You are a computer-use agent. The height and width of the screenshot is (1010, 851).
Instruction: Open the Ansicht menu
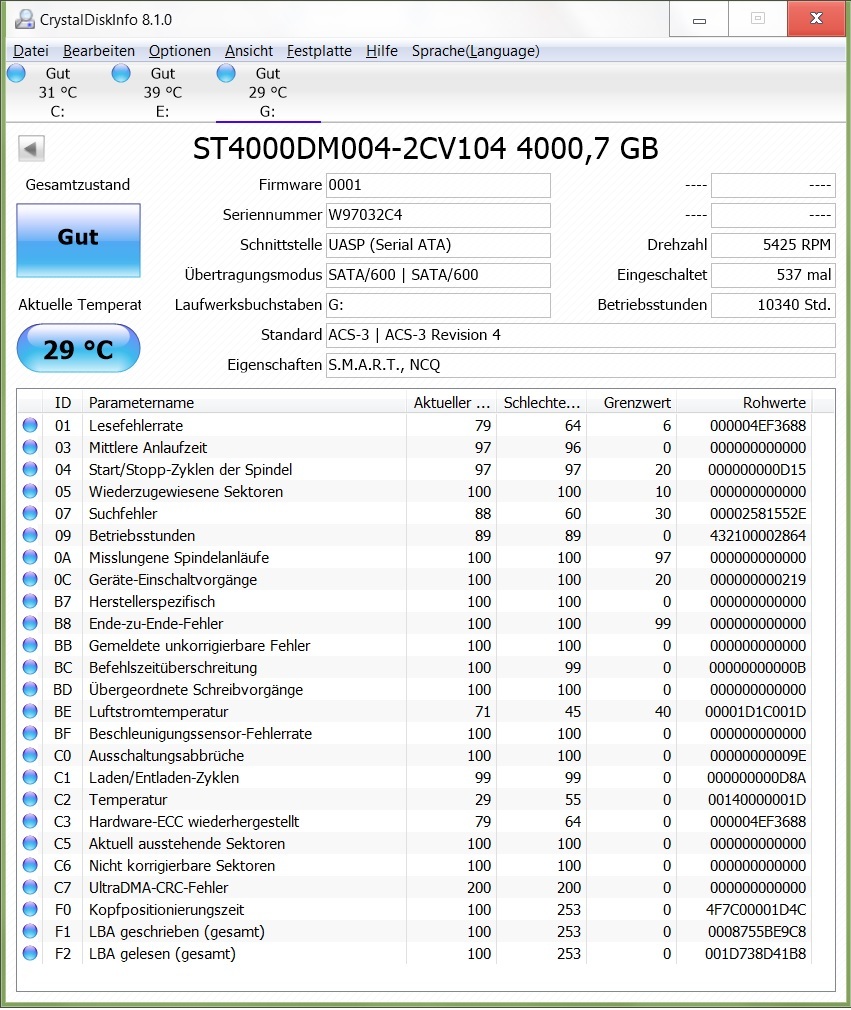pyautogui.click(x=249, y=51)
